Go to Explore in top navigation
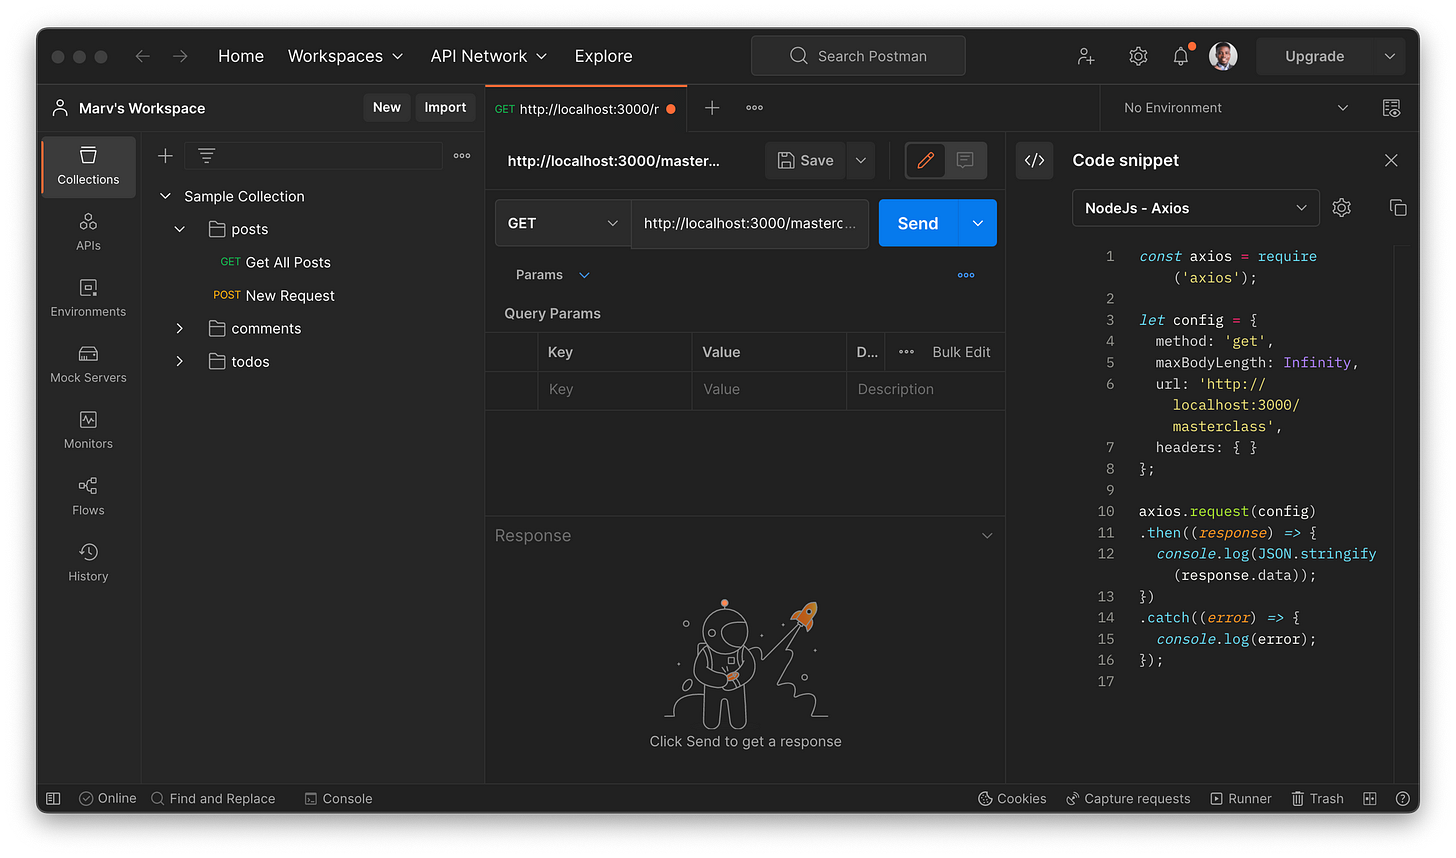 (603, 56)
